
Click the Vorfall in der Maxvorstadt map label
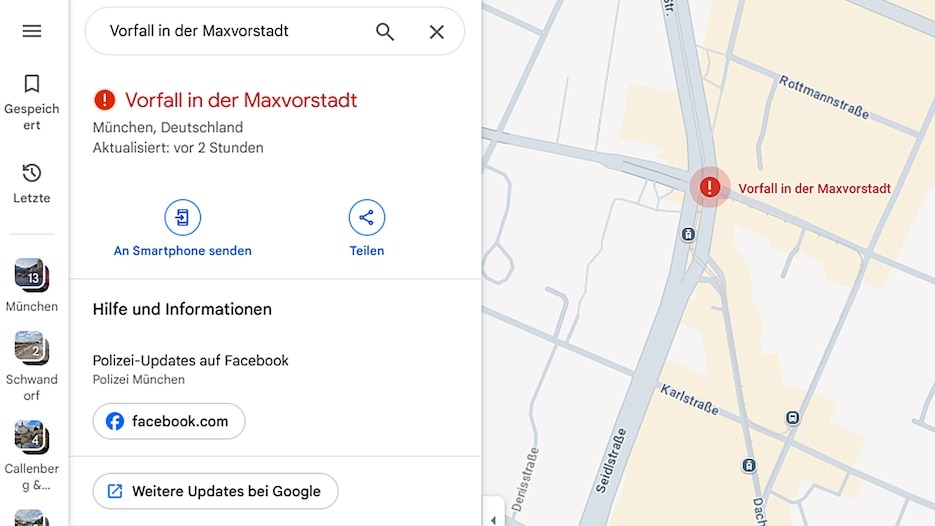tap(815, 188)
